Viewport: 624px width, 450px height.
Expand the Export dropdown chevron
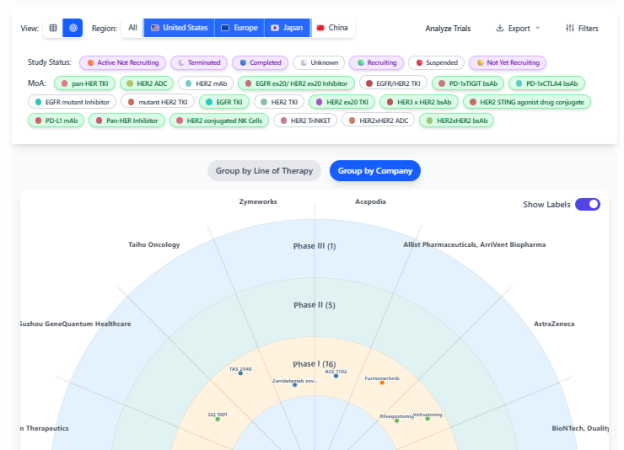pos(538,28)
